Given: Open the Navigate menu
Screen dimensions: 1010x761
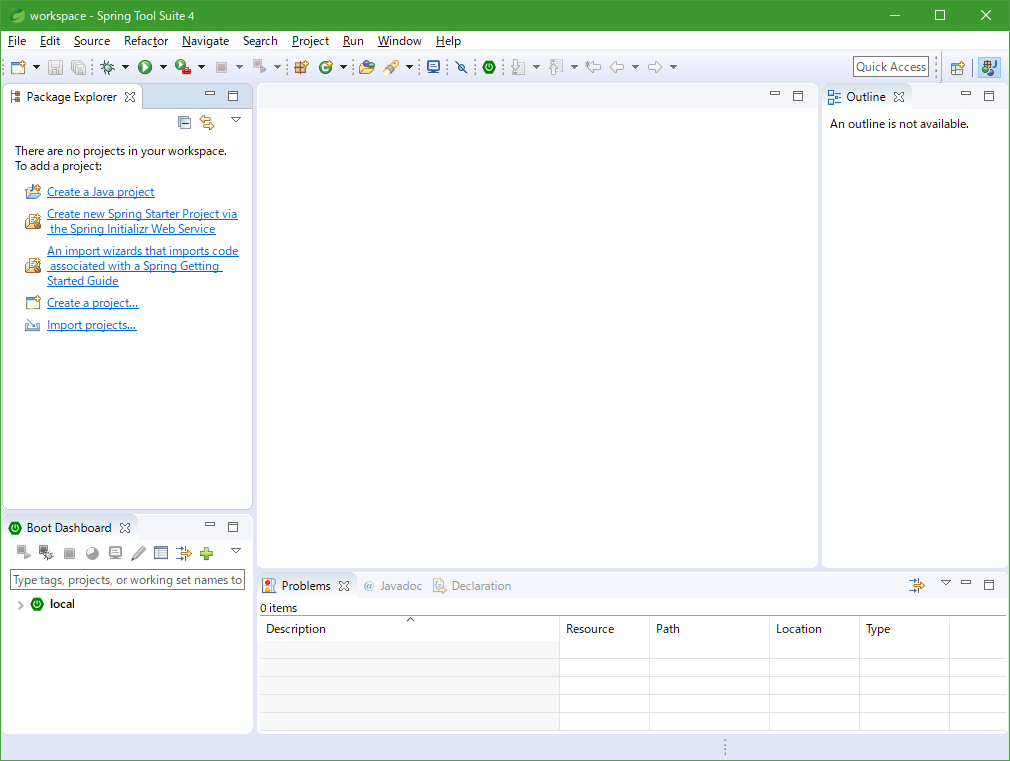Looking at the screenshot, I should pos(205,41).
